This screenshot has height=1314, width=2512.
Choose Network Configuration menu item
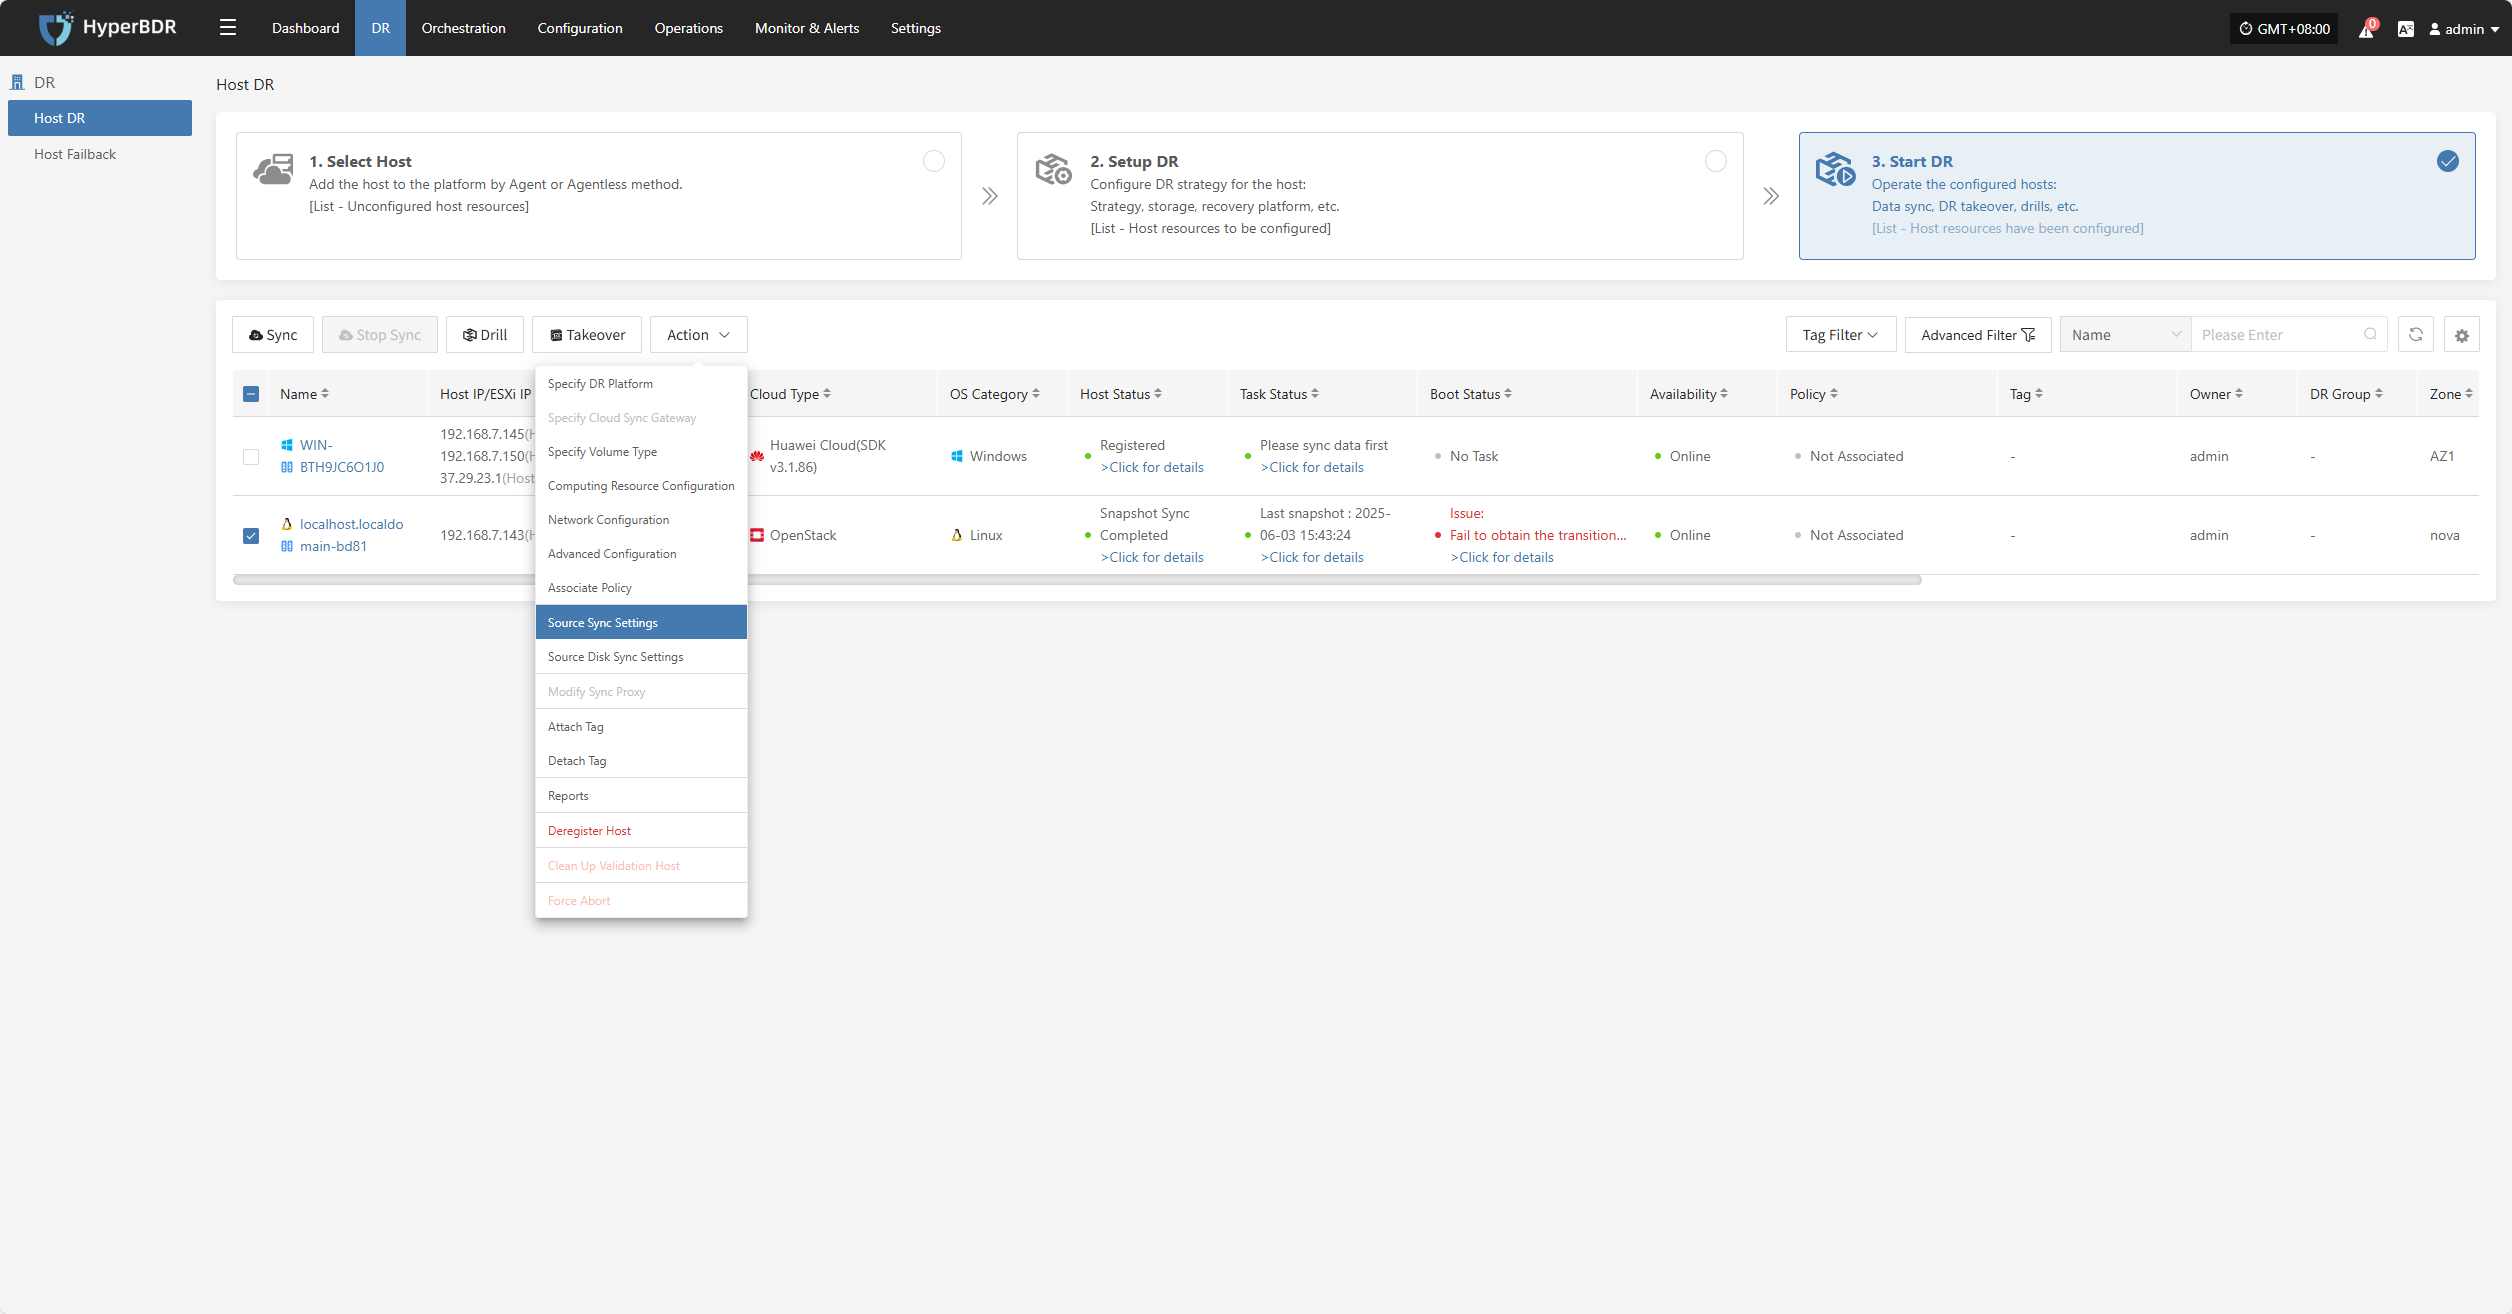[x=641, y=520]
